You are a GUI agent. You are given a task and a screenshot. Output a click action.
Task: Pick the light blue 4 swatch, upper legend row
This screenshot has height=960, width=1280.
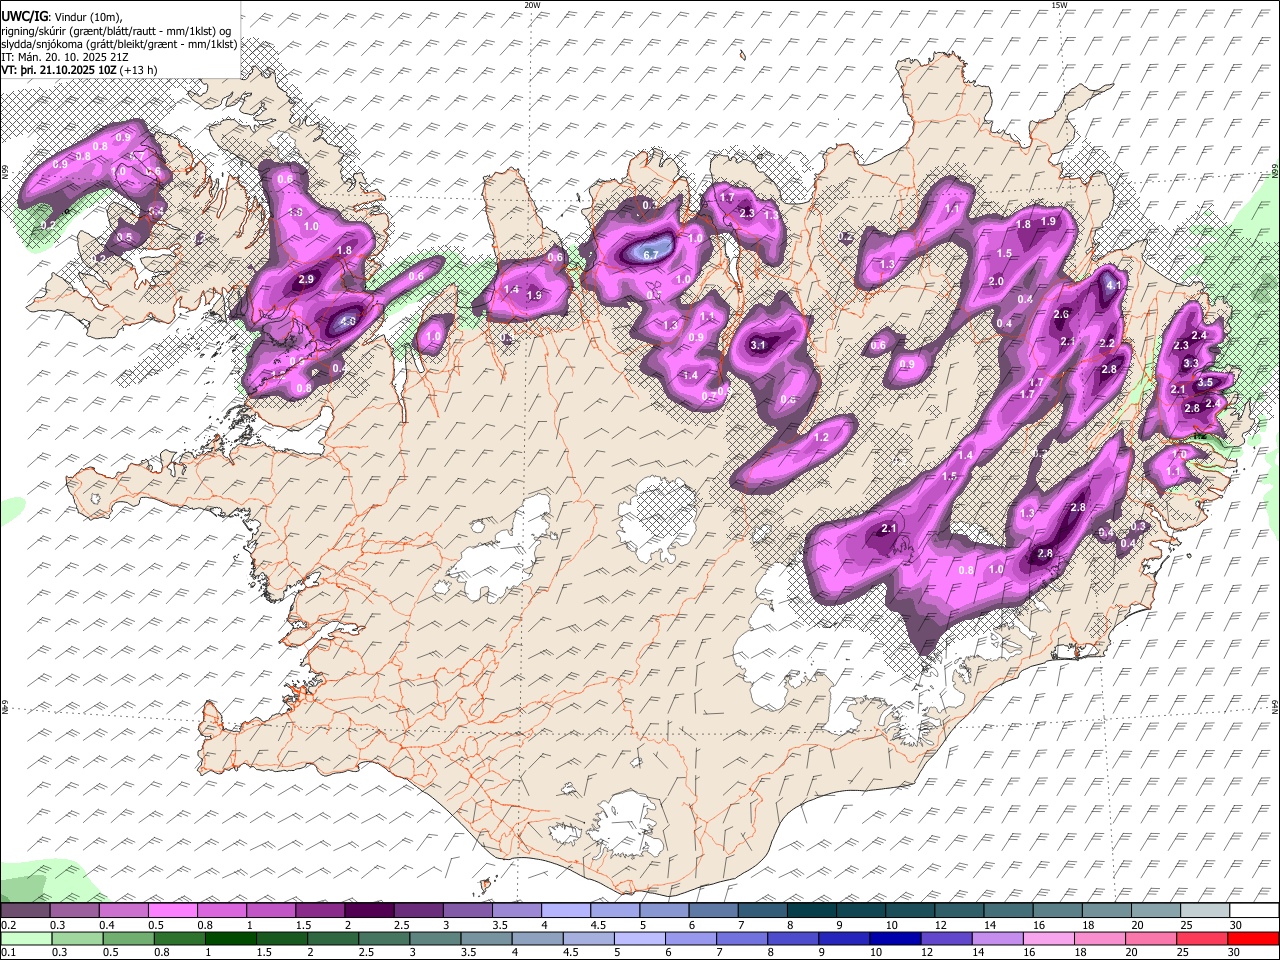coord(565,911)
